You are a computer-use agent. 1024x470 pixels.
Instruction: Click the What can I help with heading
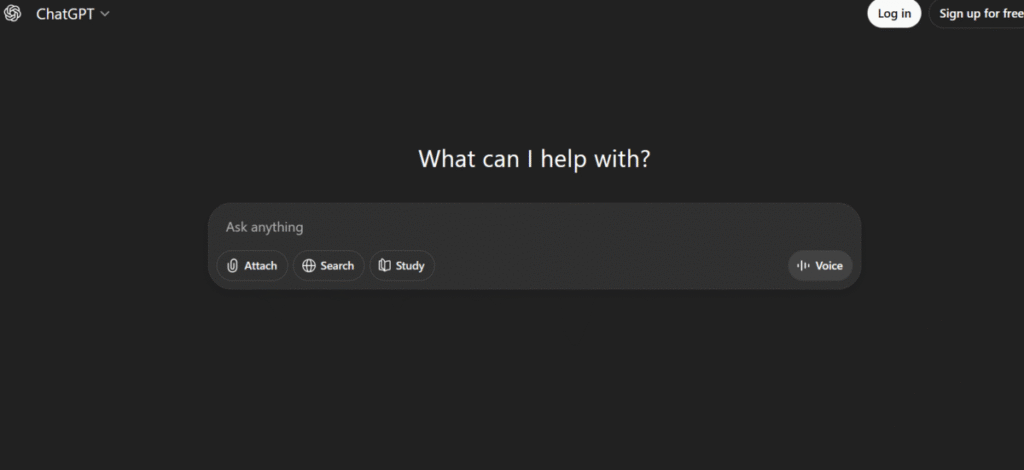(534, 159)
